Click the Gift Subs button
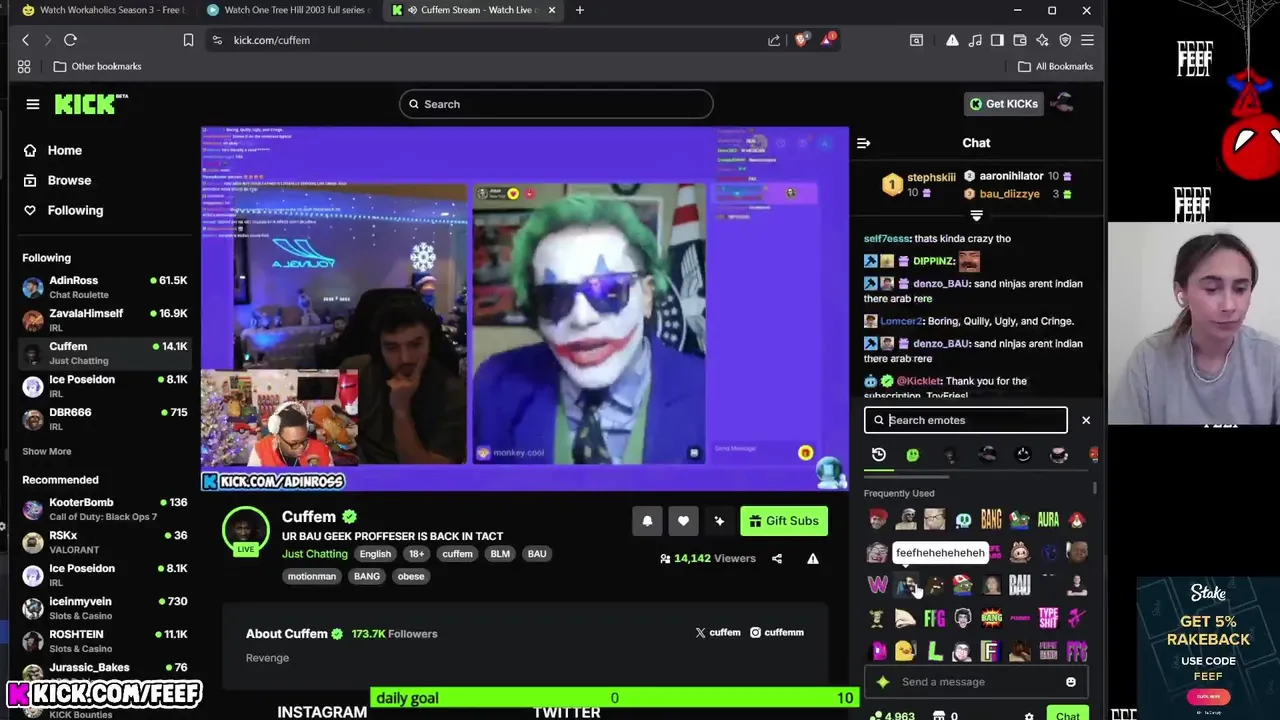This screenshot has width=1280, height=720. (784, 521)
